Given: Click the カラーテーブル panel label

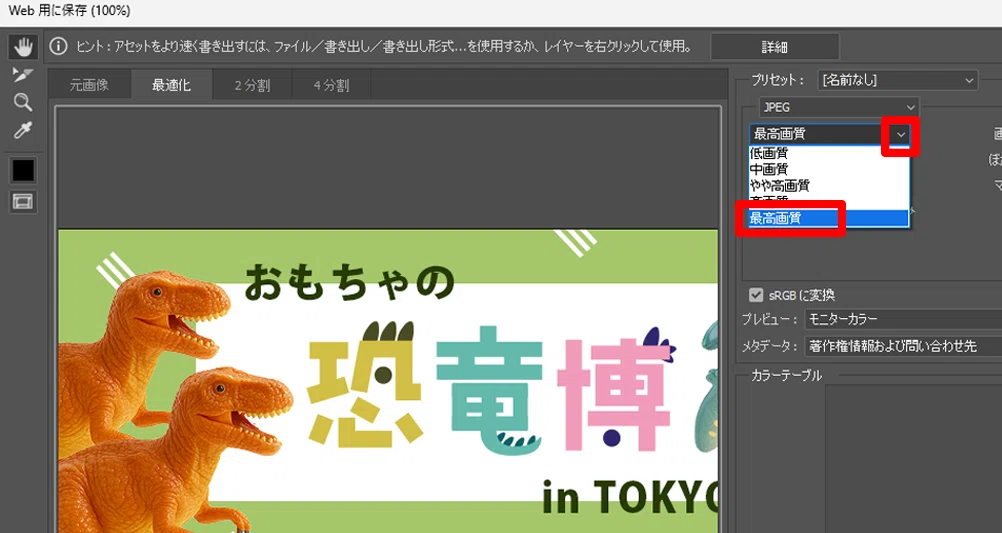Looking at the screenshot, I should pos(786,376).
